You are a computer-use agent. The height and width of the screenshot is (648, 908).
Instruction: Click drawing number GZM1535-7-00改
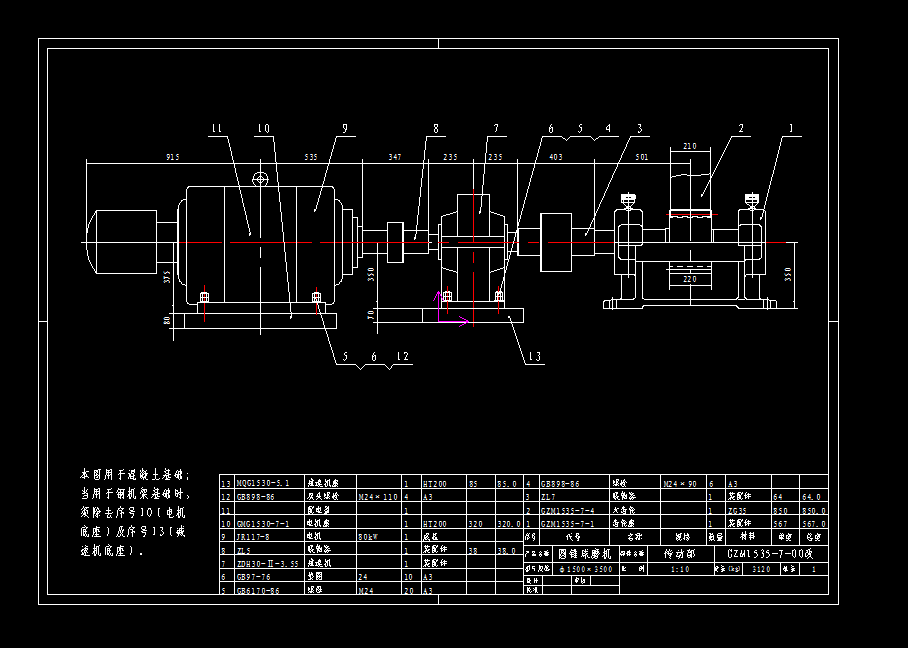(771, 554)
